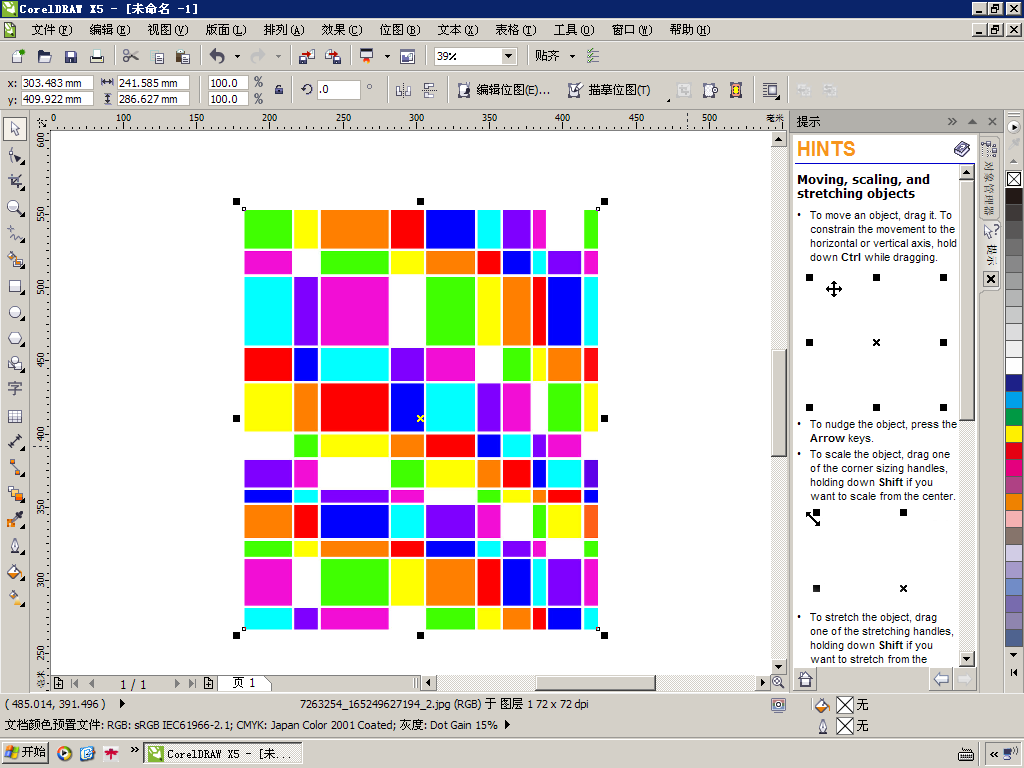
Task: Click the rotation angle field
Action: pyautogui.click(x=338, y=89)
